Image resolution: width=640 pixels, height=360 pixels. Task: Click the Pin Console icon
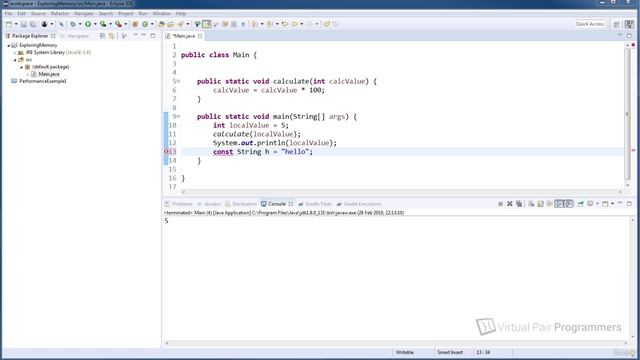coord(580,204)
